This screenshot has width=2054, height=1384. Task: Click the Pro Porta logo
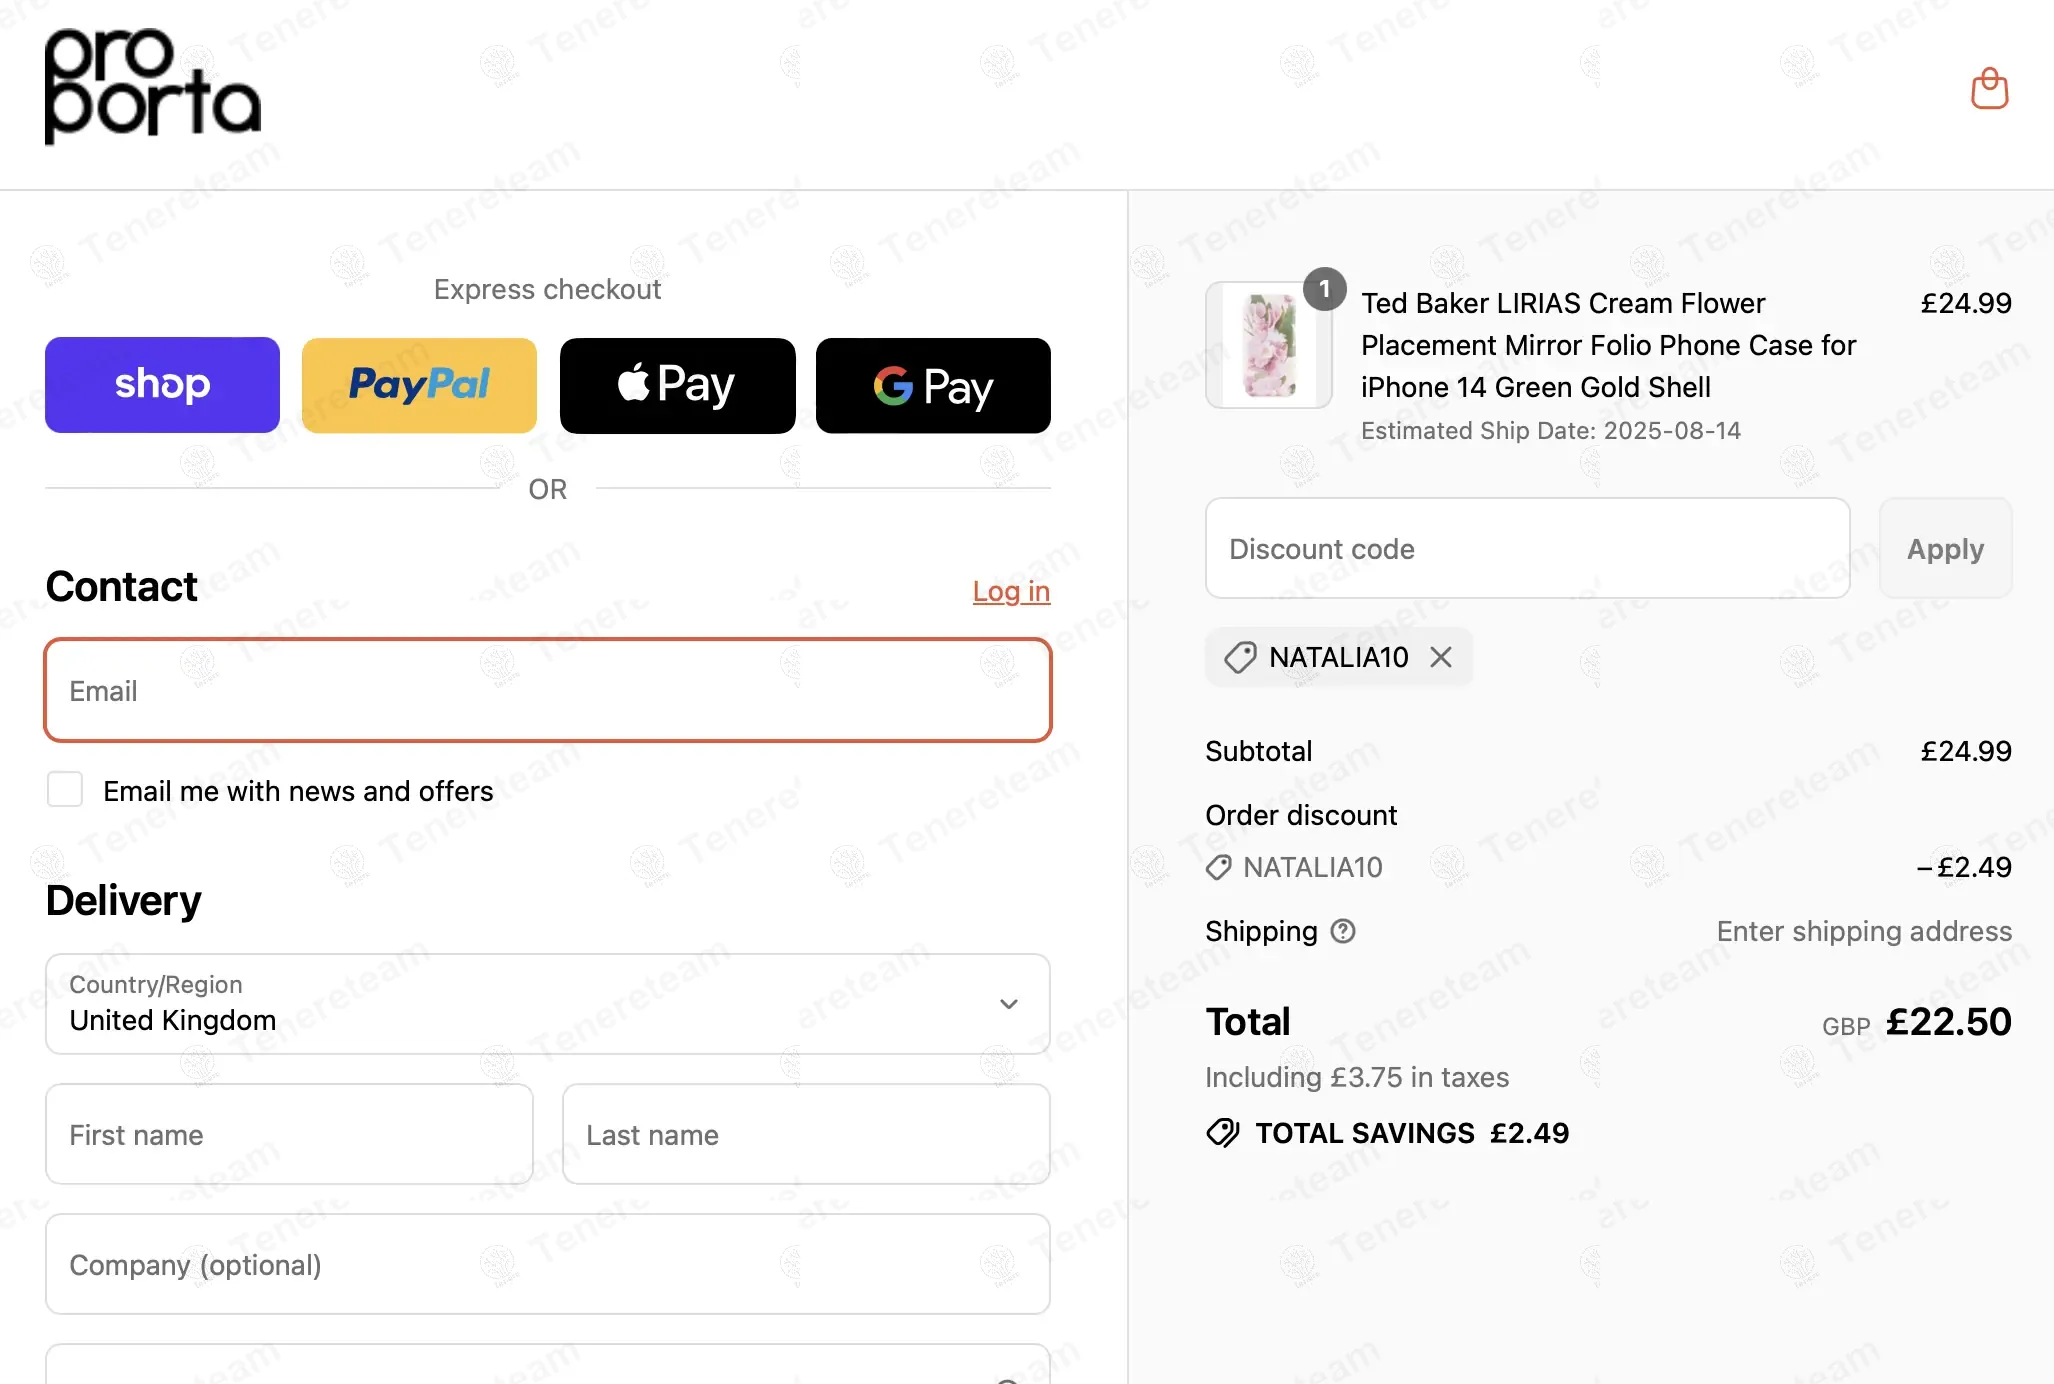(153, 86)
